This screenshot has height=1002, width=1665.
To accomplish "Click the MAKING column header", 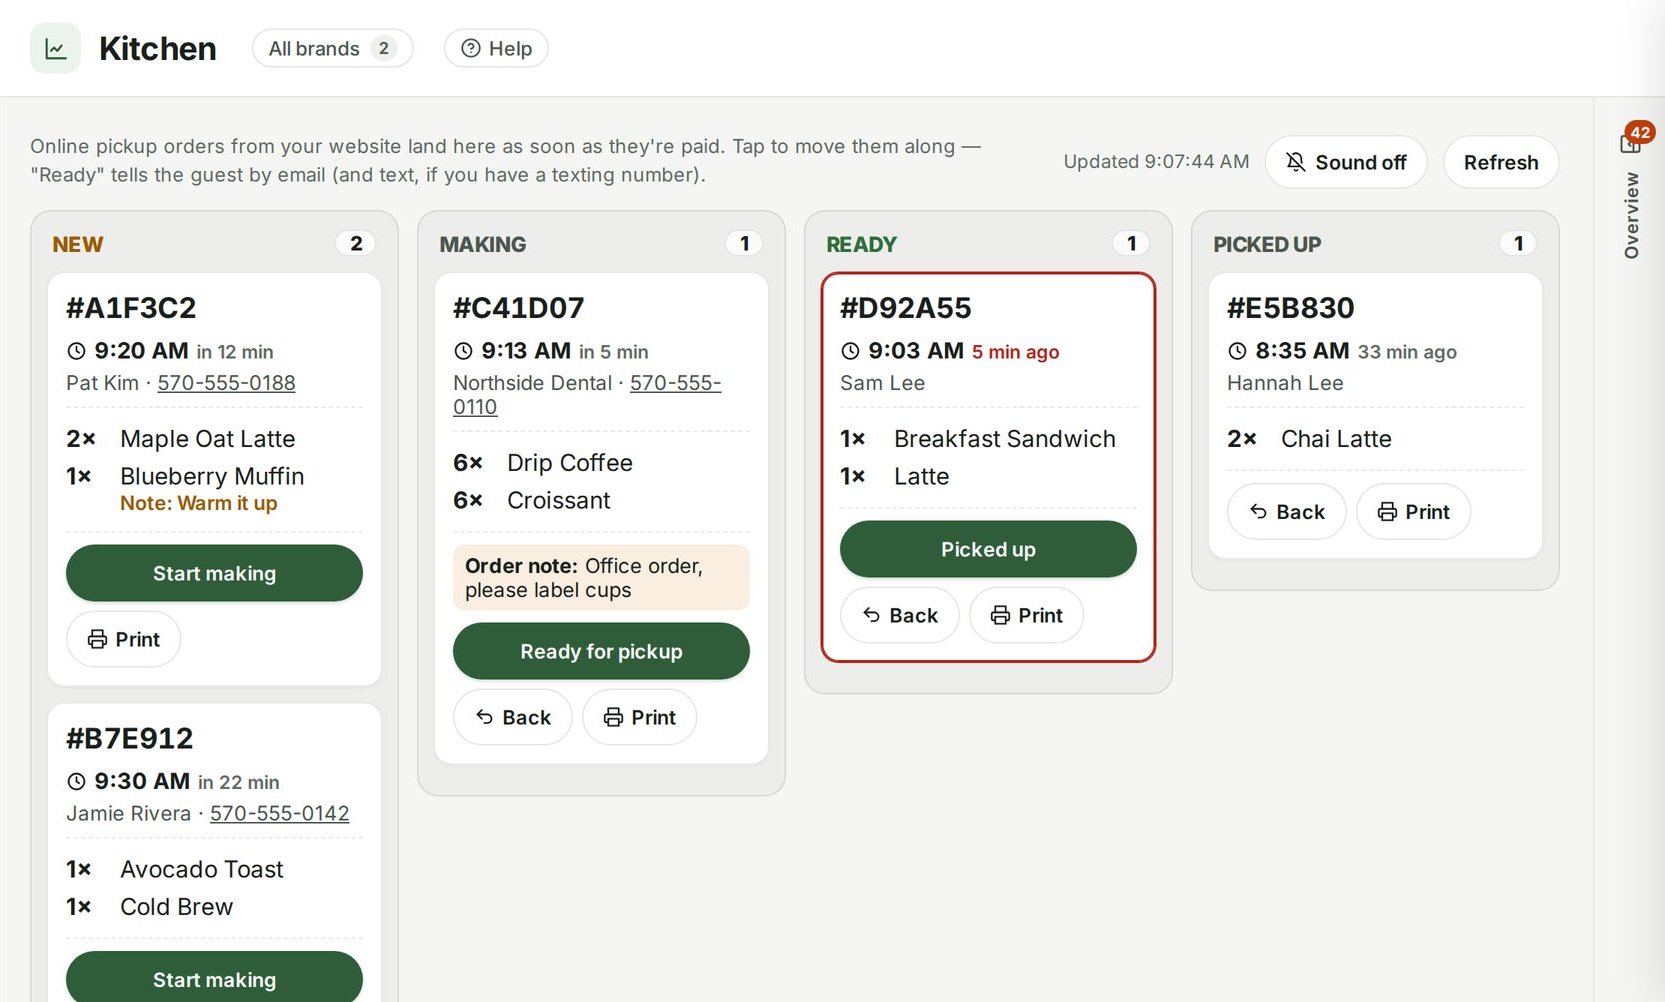I will (x=483, y=245).
